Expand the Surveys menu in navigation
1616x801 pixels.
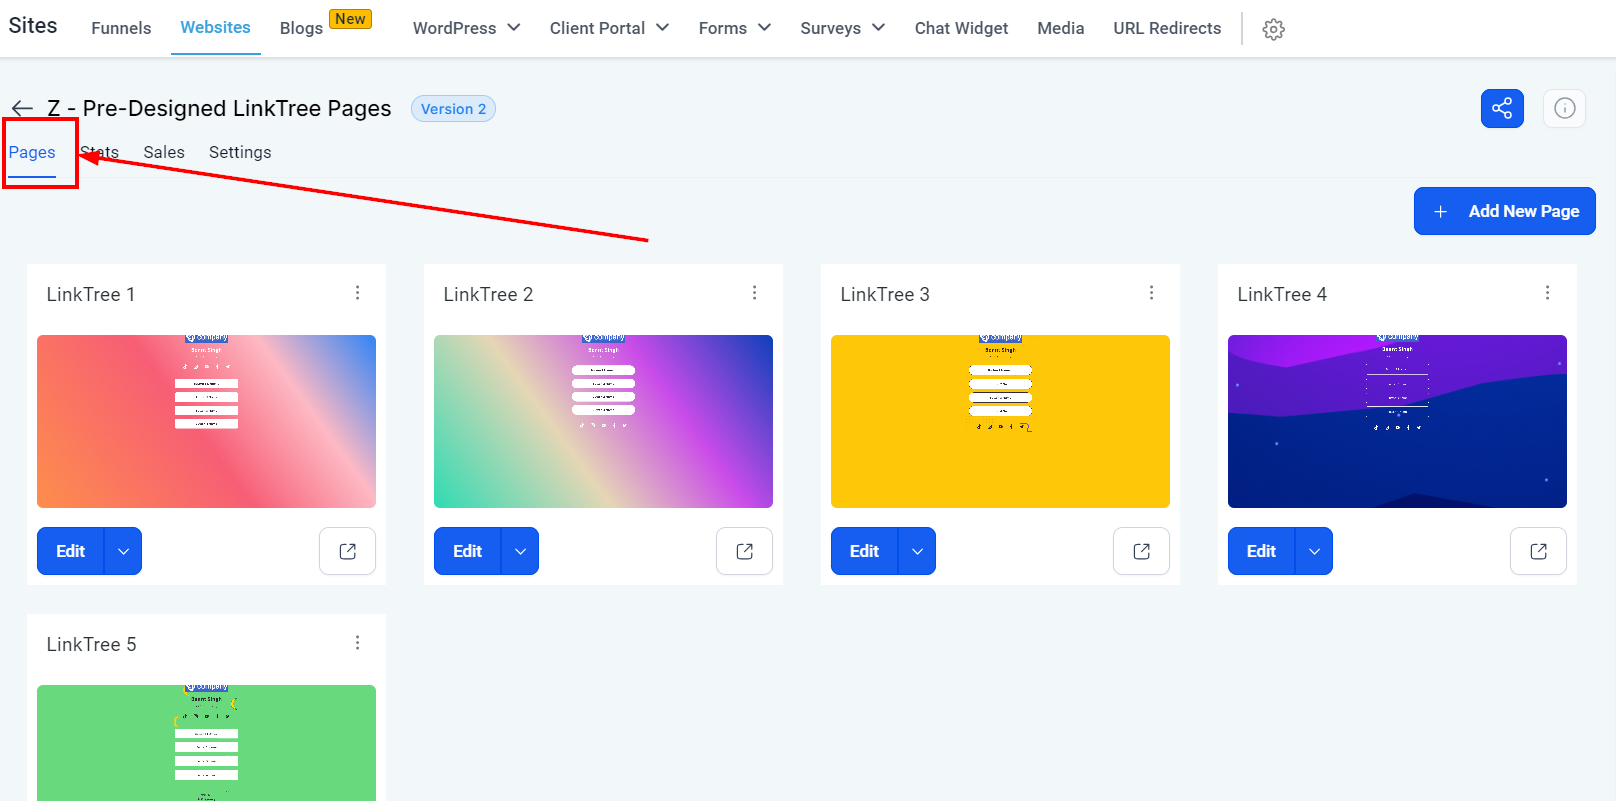pyautogui.click(x=842, y=28)
